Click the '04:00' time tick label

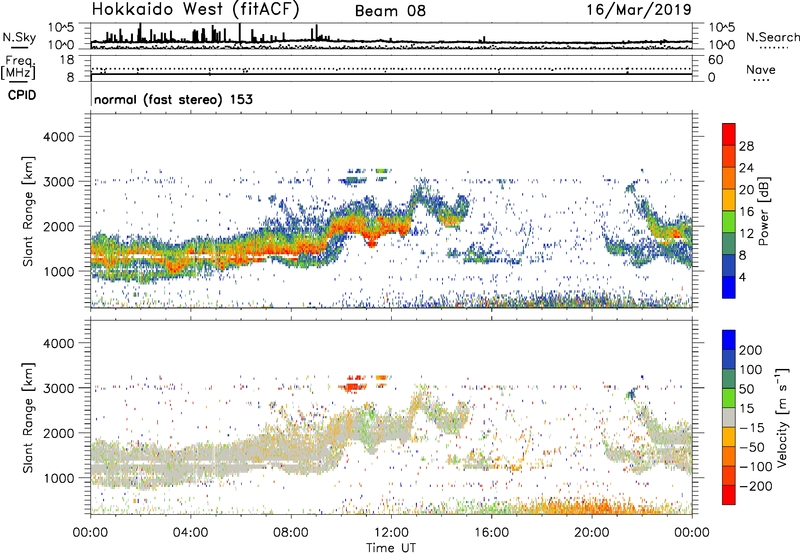point(190,533)
